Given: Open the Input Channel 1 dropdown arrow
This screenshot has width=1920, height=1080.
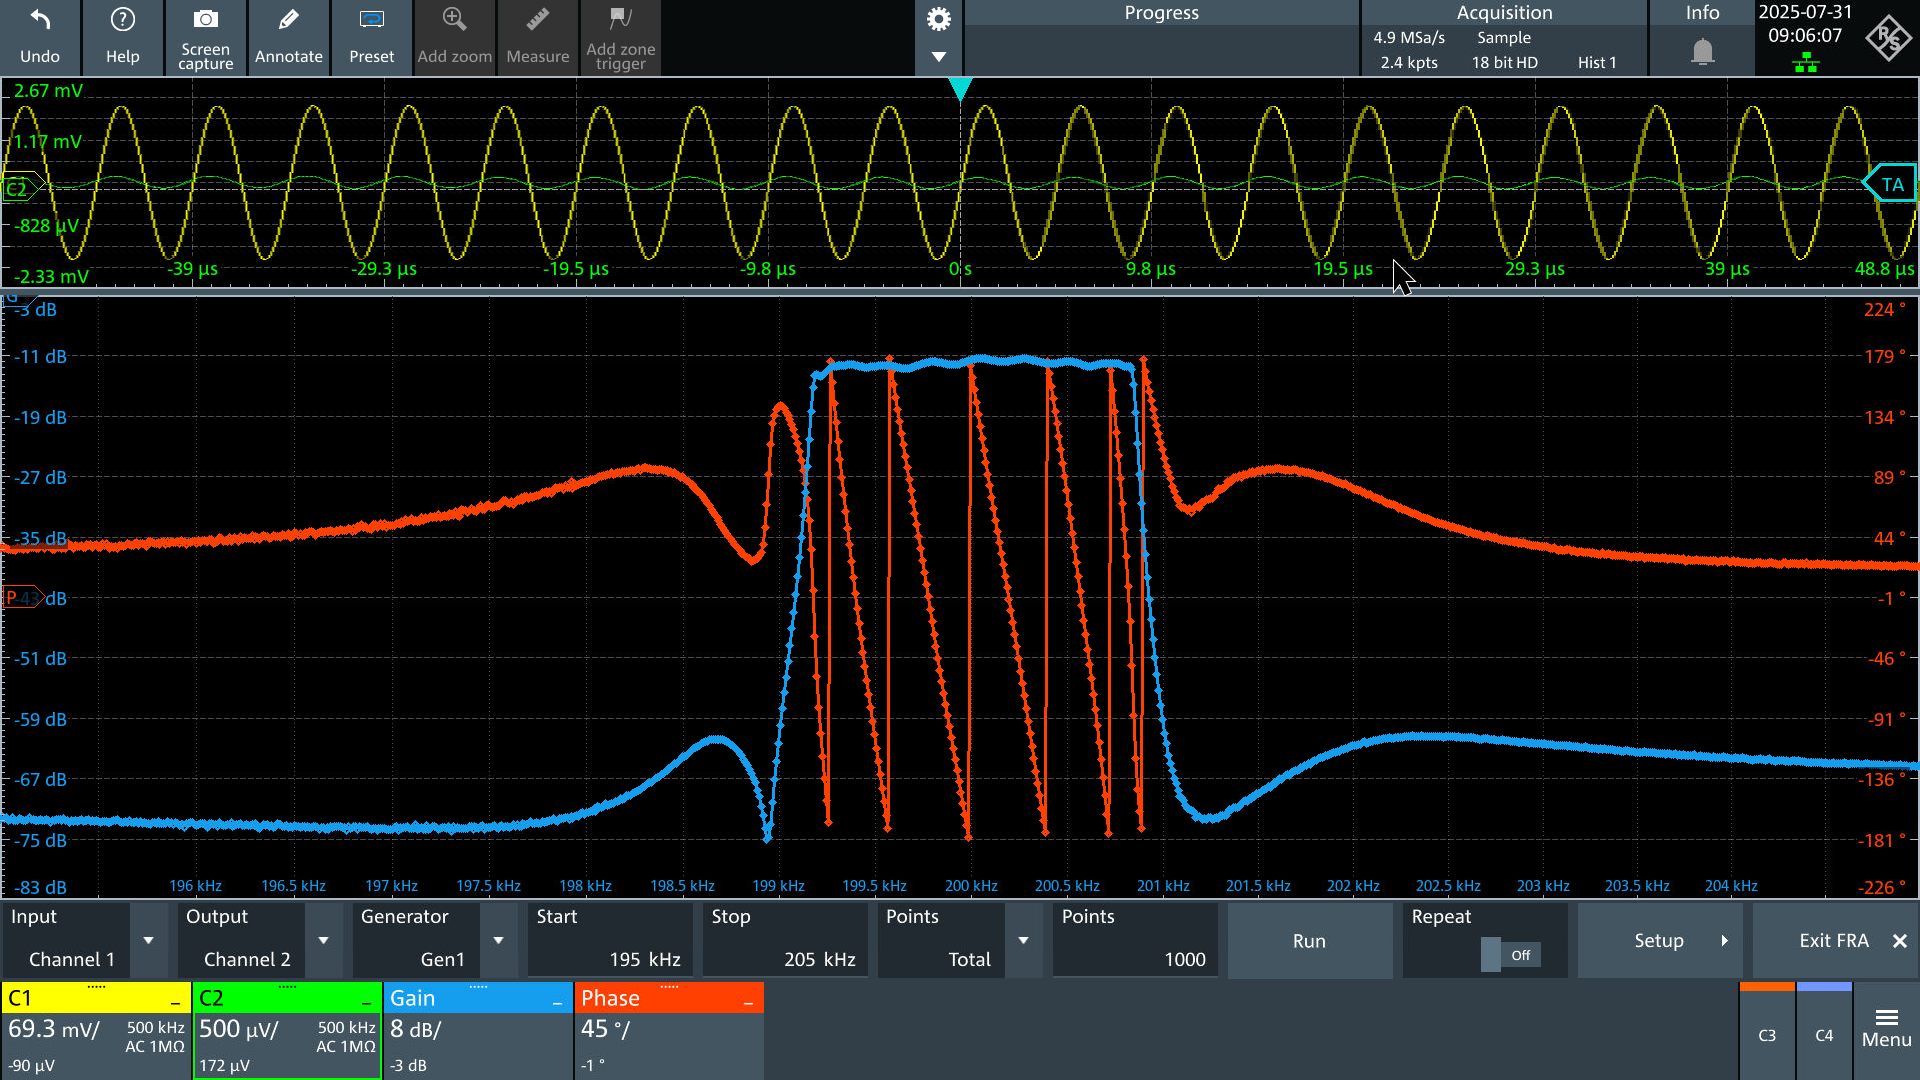Looking at the screenshot, I should click(x=148, y=940).
